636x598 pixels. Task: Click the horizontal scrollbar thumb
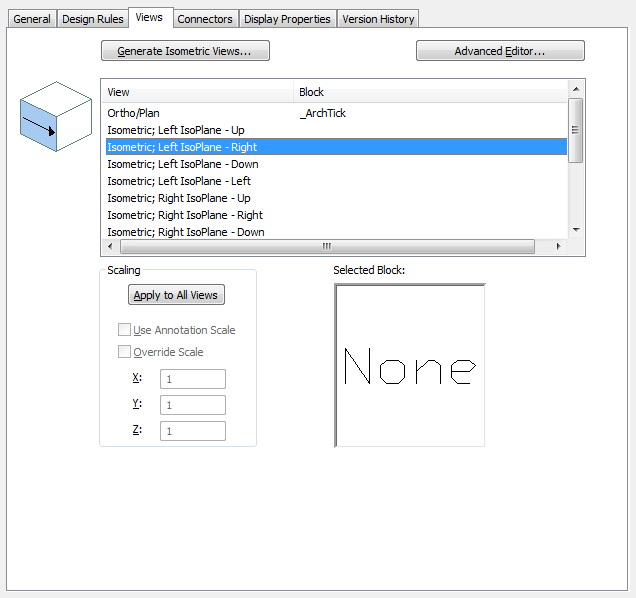[327, 246]
